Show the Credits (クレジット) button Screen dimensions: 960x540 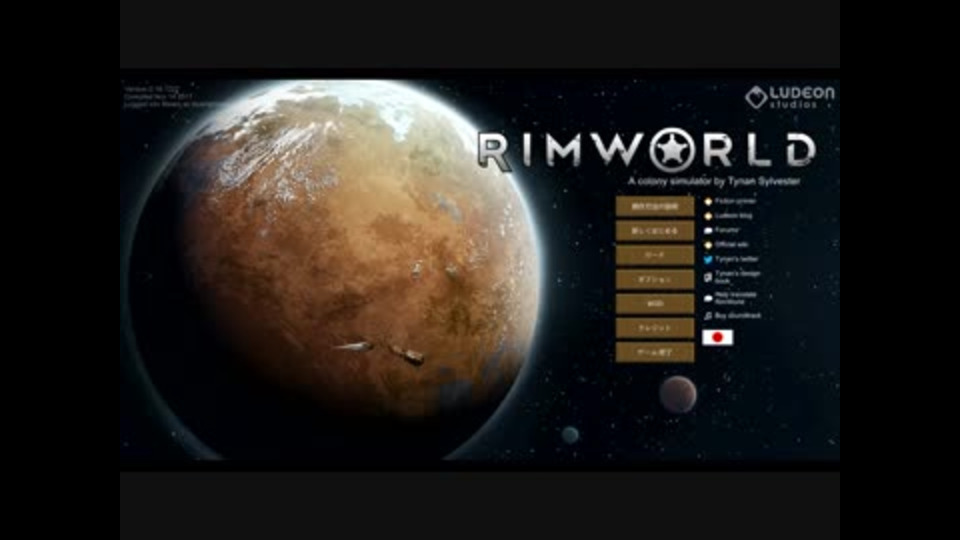click(x=654, y=328)
